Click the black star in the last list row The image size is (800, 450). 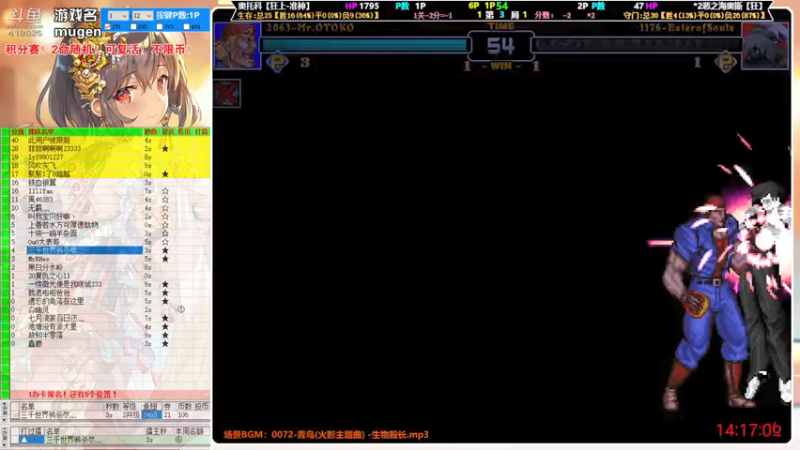pos(165,344)
